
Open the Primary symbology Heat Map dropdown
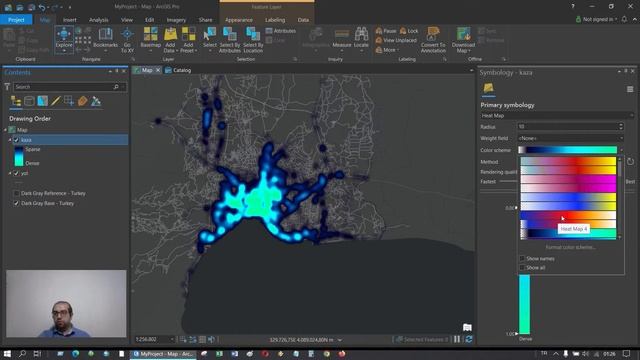coord(557,116)
